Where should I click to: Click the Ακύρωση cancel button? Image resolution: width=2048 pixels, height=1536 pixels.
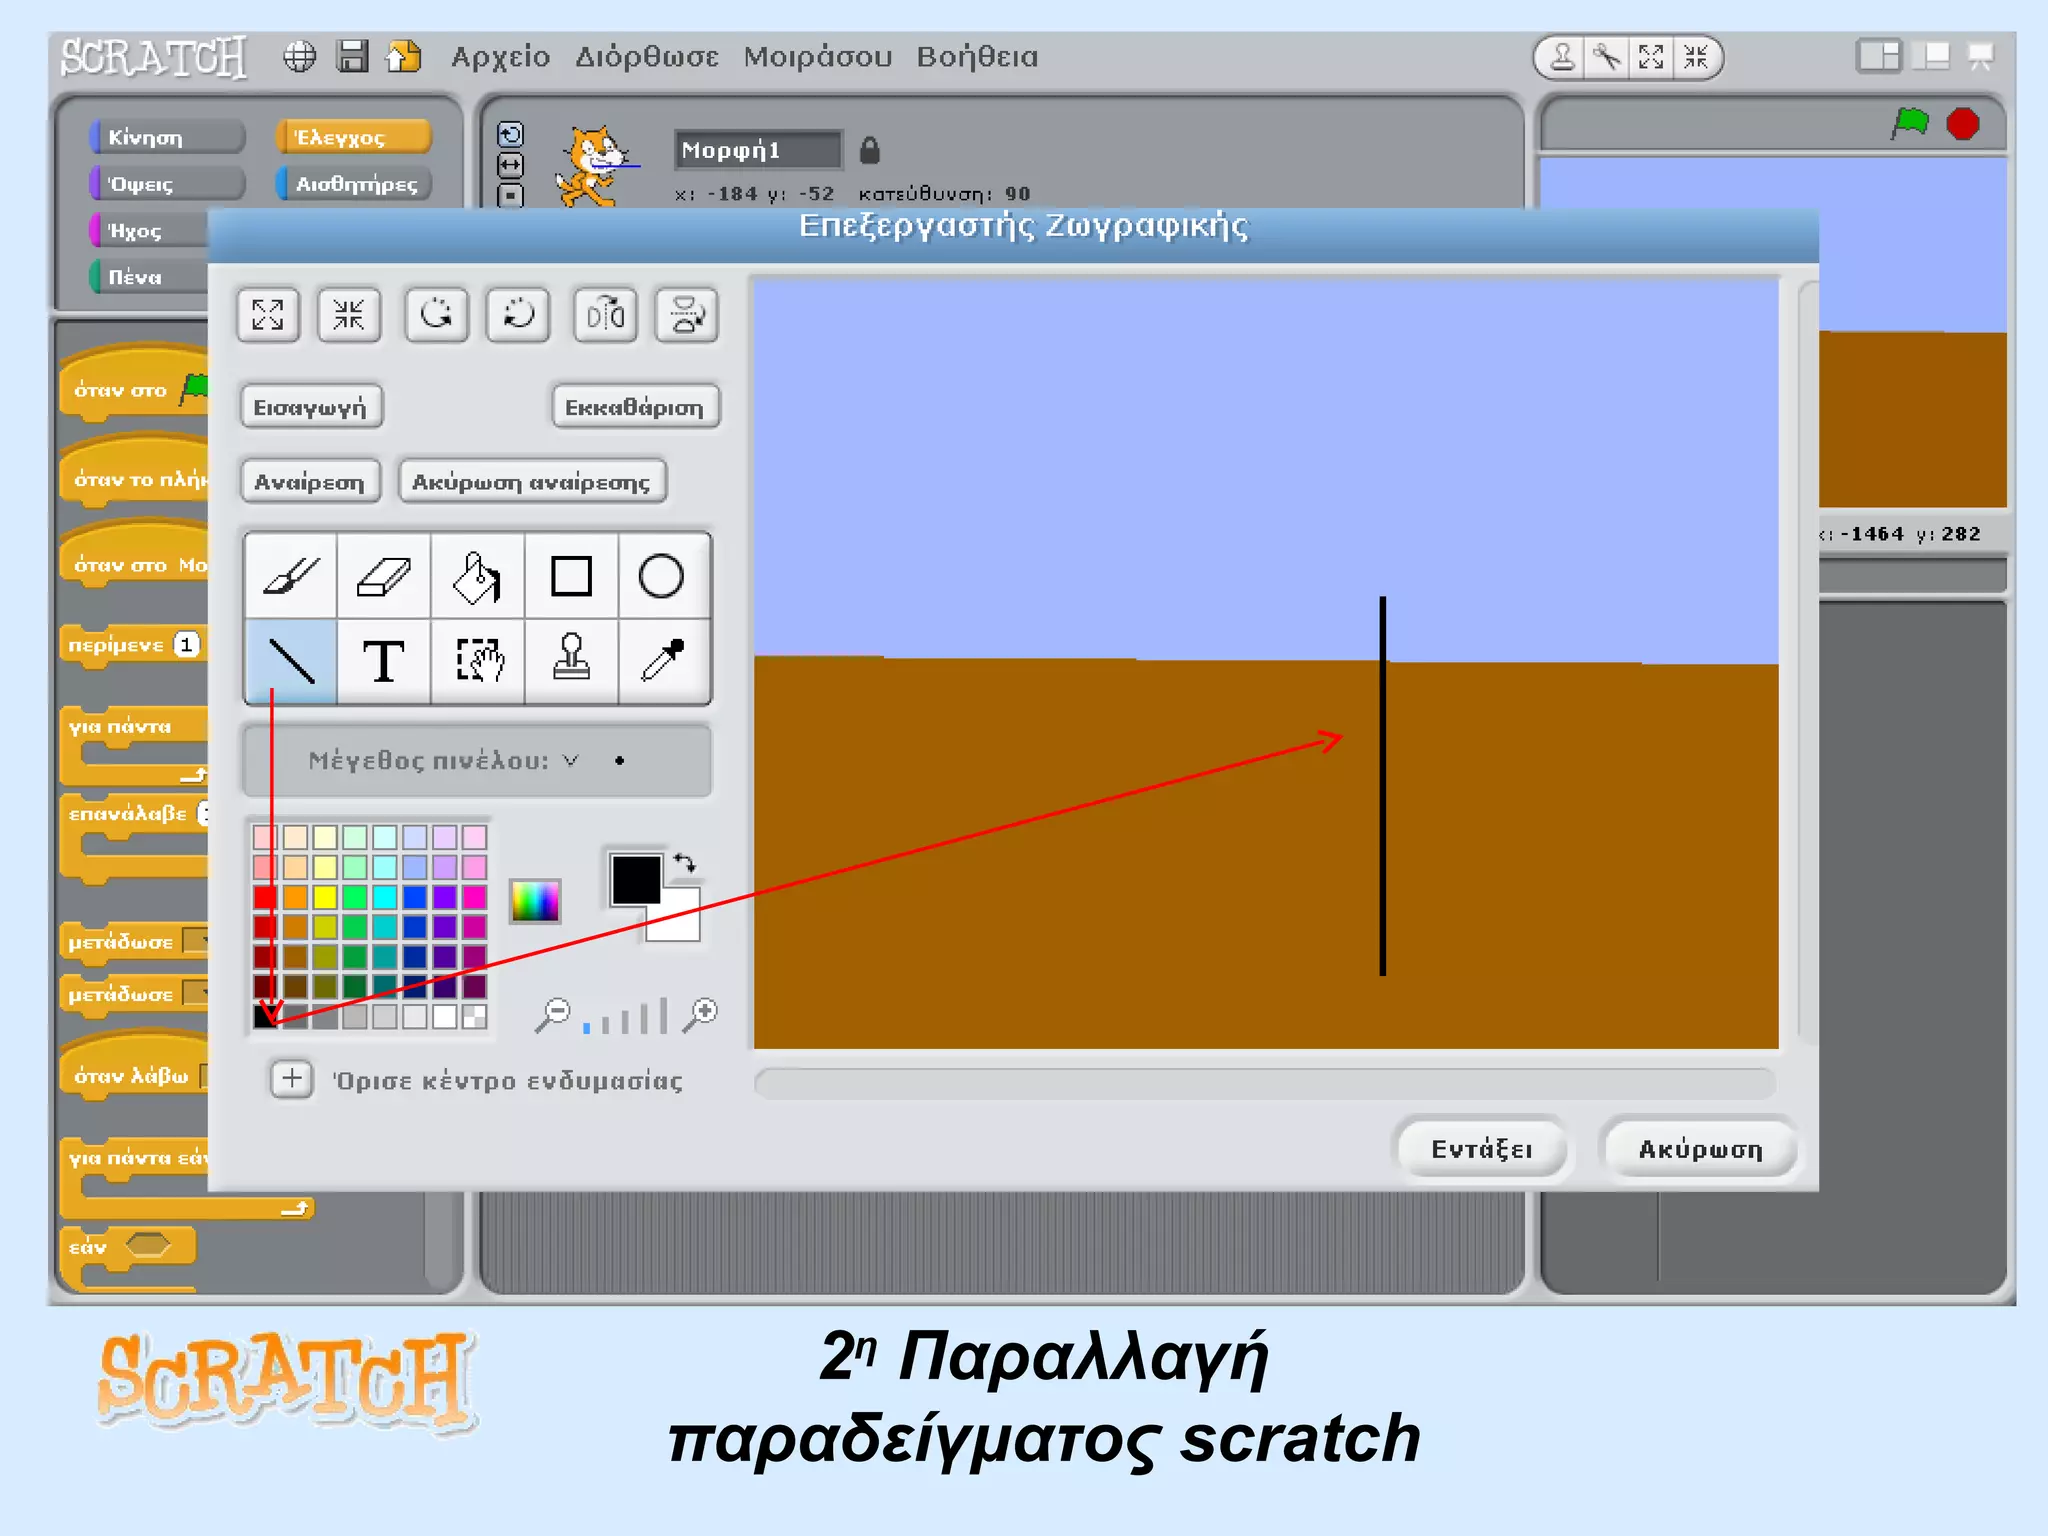tap(1700, 1149)
